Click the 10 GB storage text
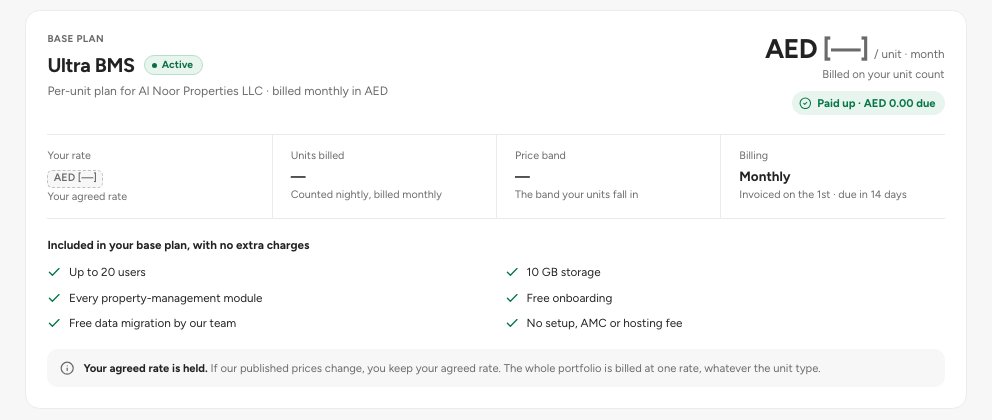The height and width of the screenshot is (420, 992). point(564,273)
